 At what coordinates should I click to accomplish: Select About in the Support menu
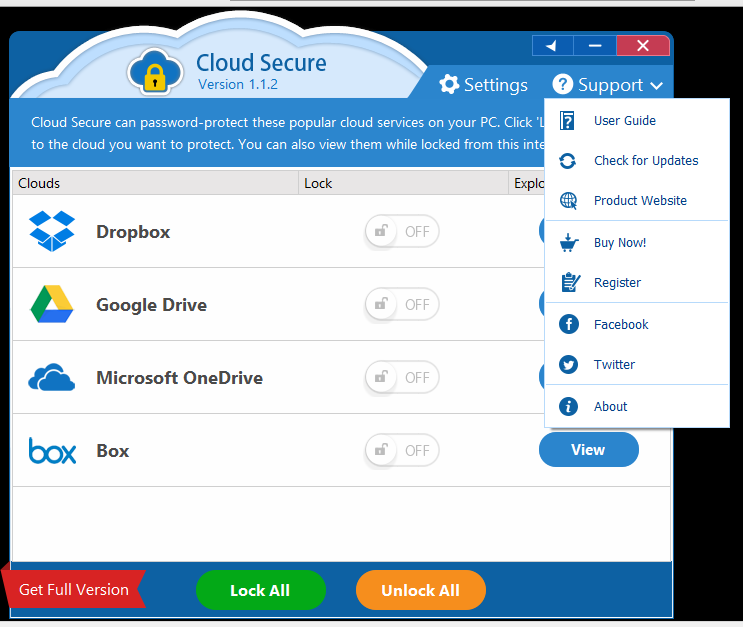(x=637, y=407)
